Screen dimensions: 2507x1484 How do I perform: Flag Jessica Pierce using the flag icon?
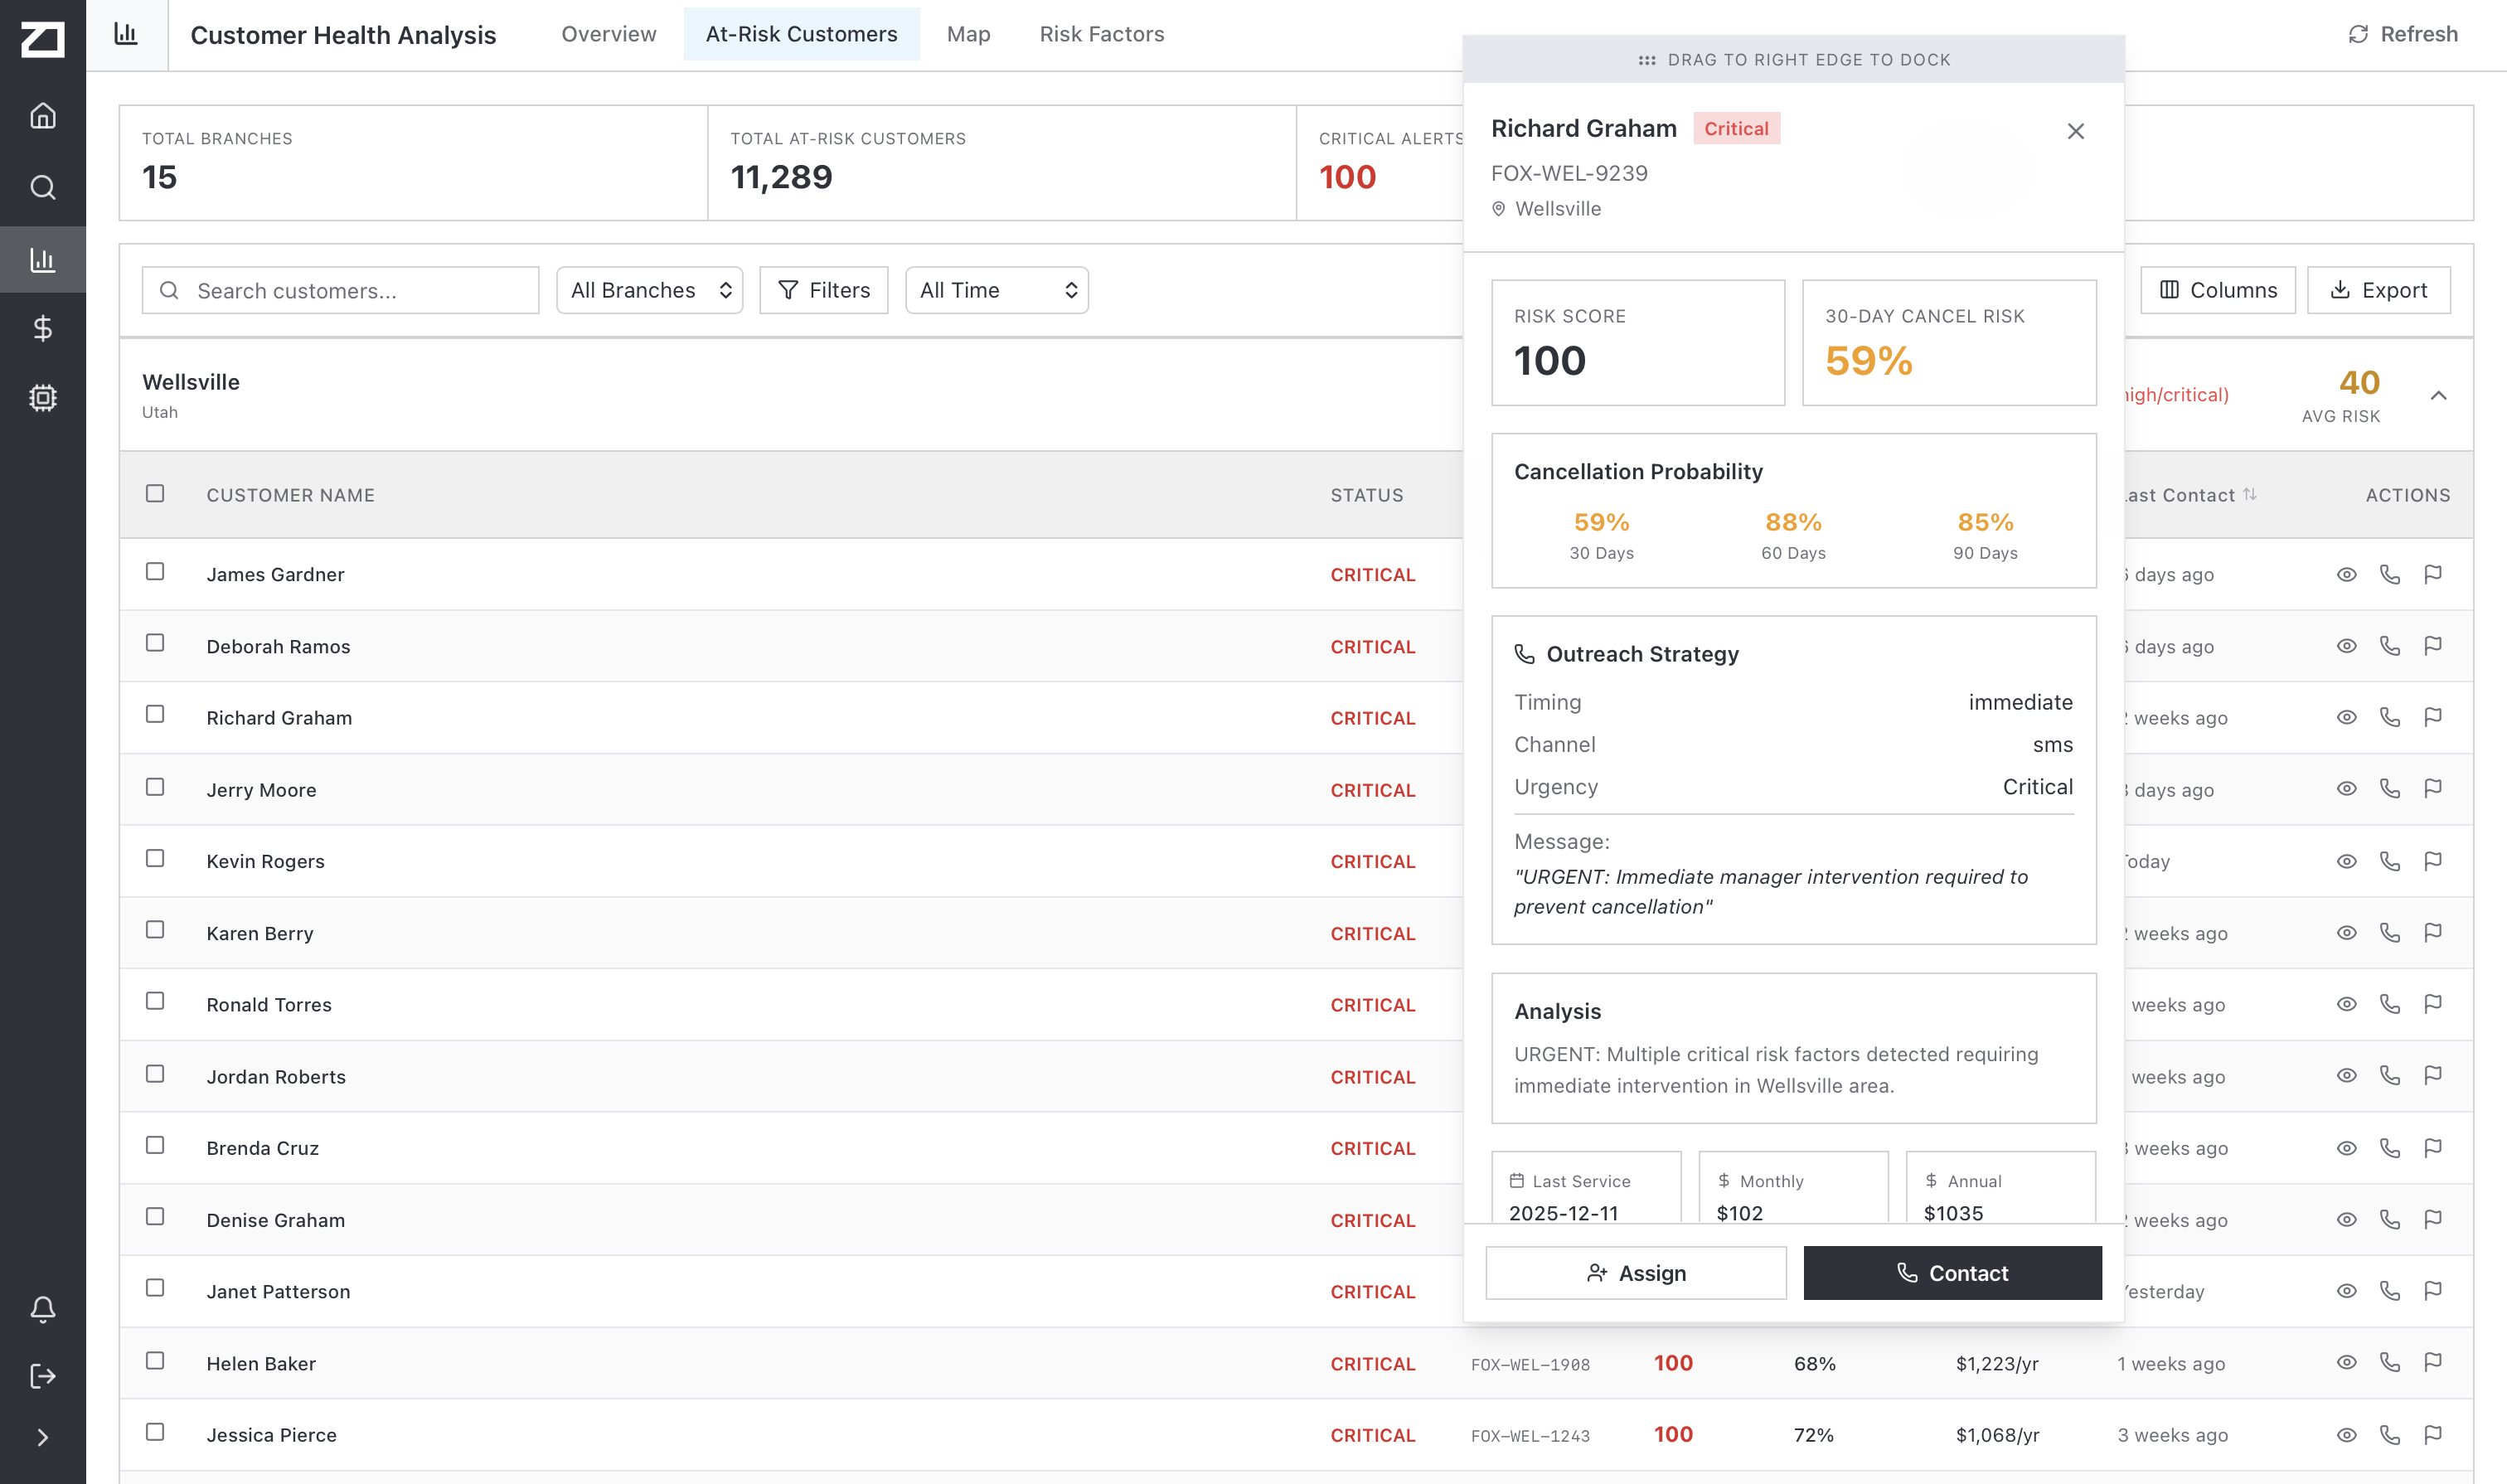2434,1434
